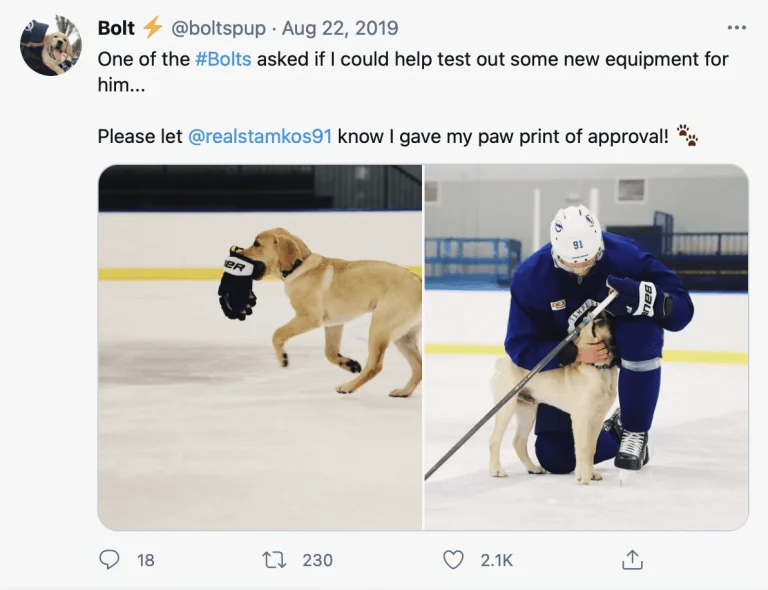Click the Bolt dog profile avatar

pos(51,46)
